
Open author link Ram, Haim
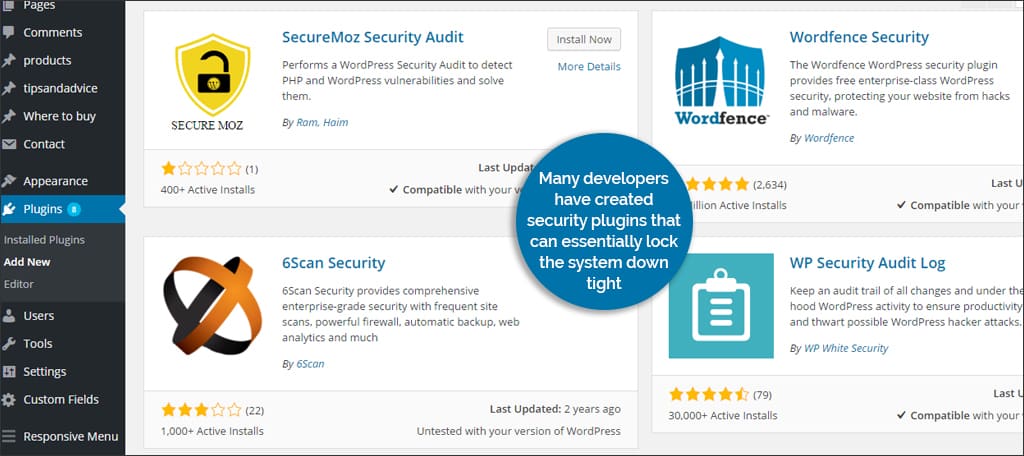click(x=322, y=122)
